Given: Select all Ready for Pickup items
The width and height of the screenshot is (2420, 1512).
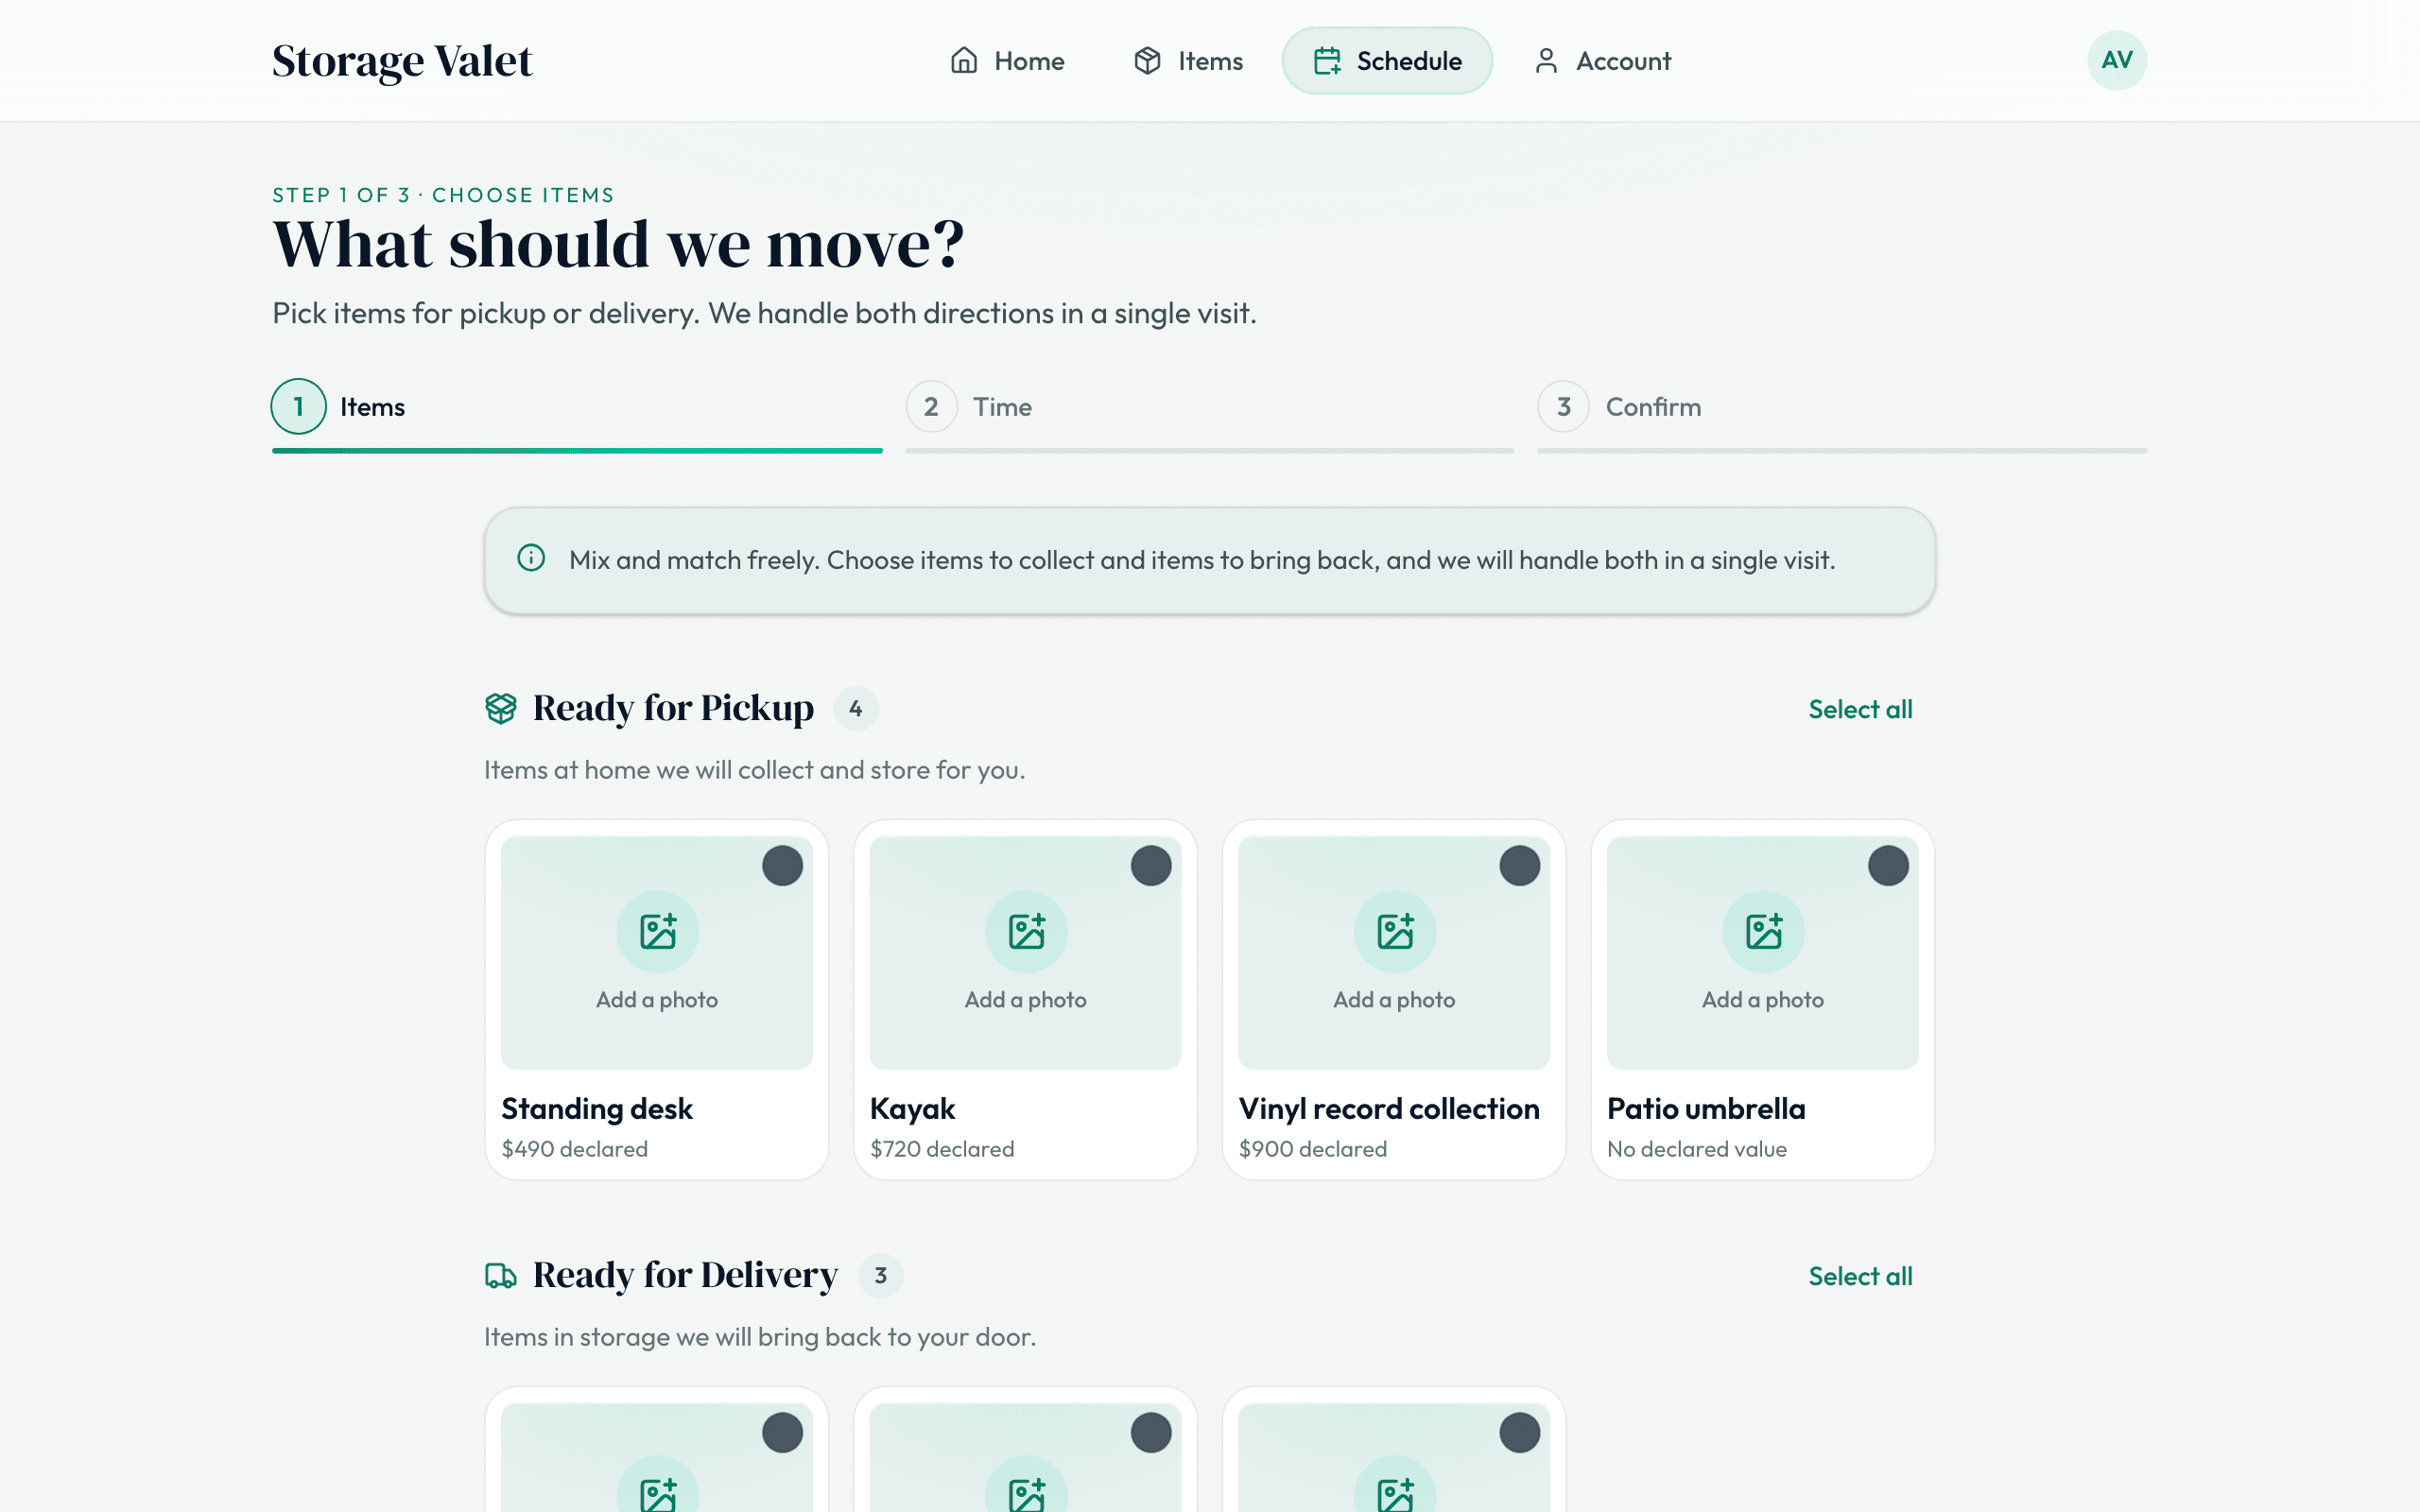Looking at the screenshot, I should 1860,709.
